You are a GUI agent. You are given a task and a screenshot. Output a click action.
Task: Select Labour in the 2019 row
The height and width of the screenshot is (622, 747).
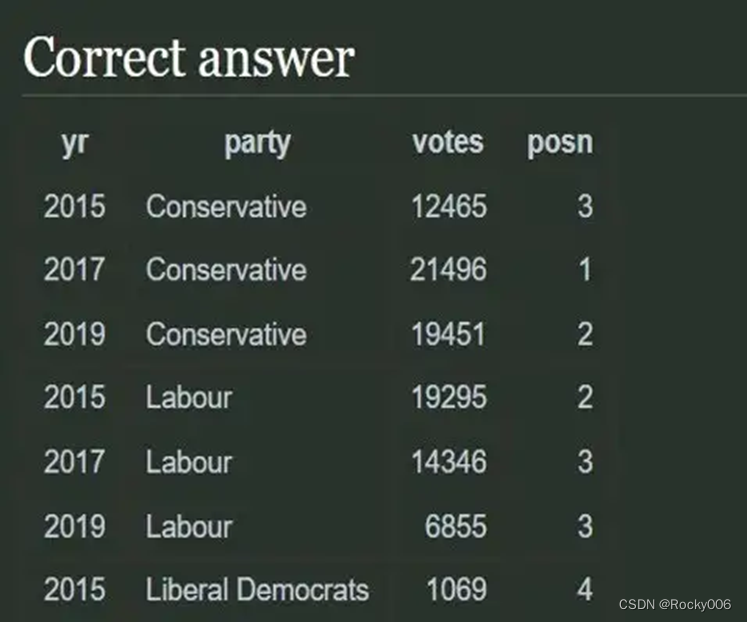pyautogui.click(x=189, y=527)
